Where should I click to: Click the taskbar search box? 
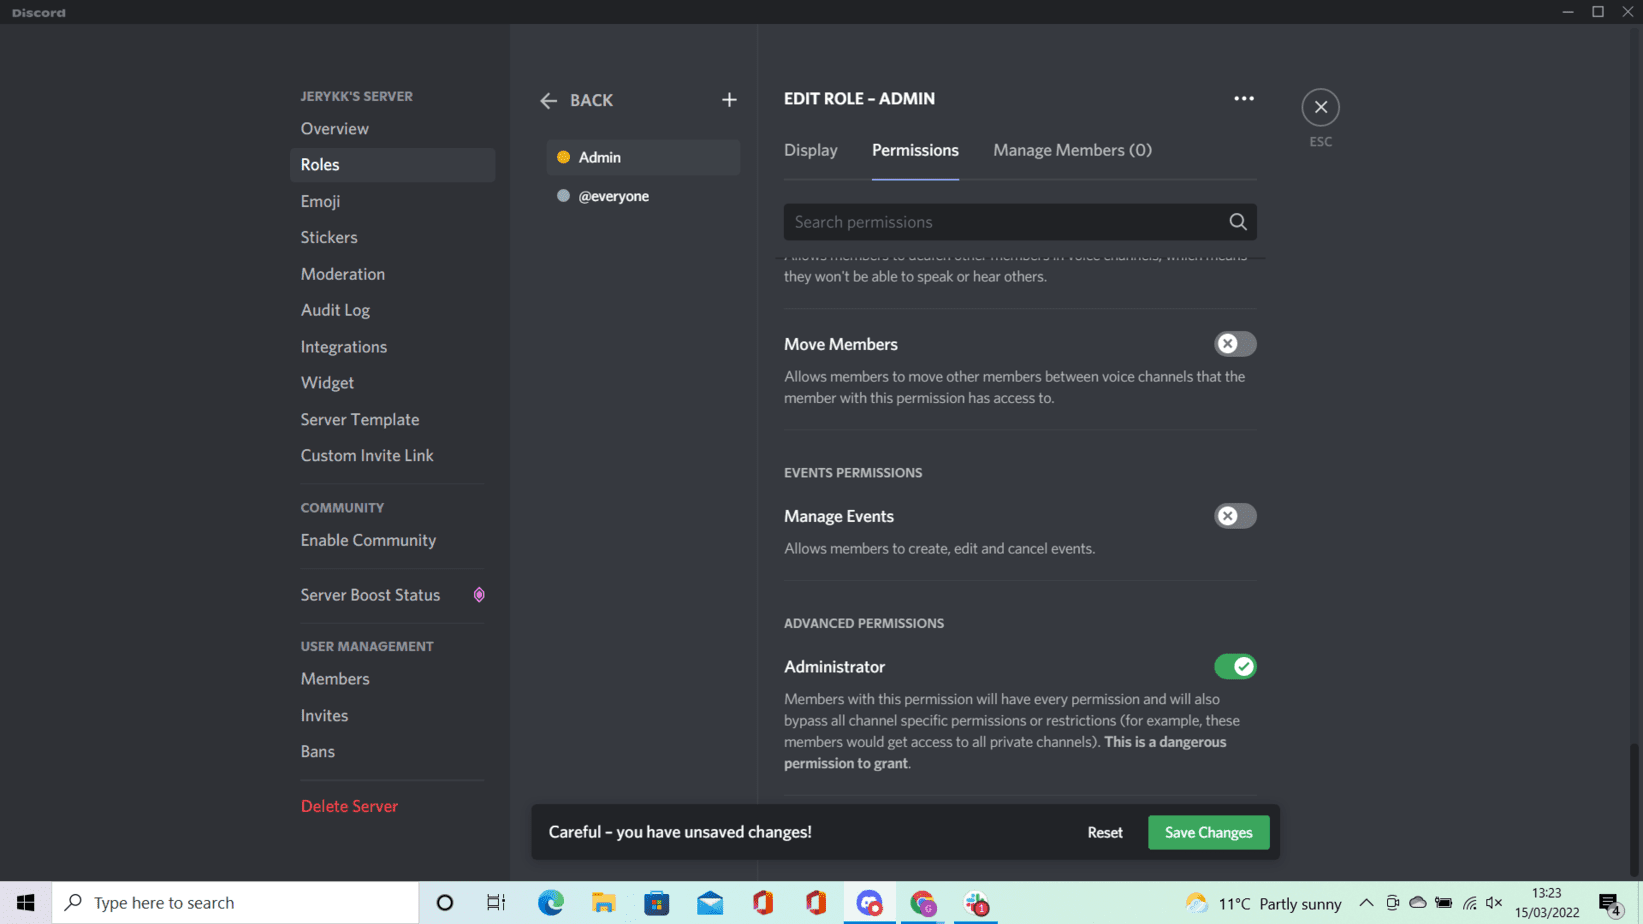(235, 903)
